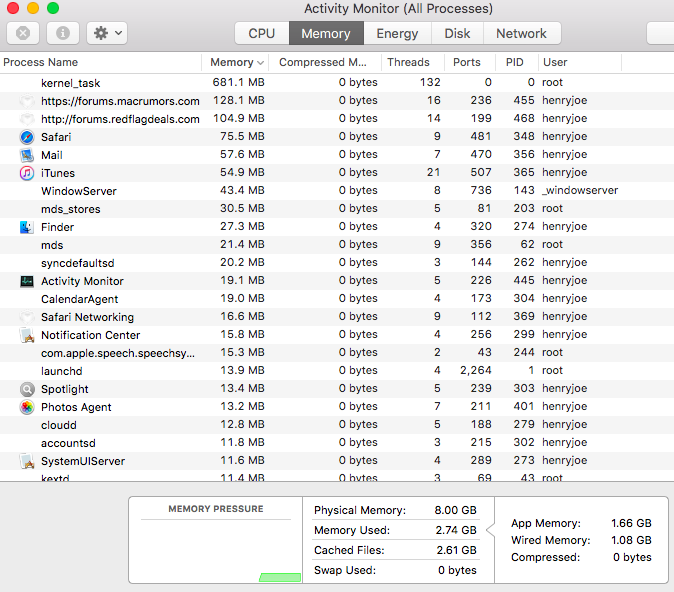Click the Notification Center row icon
The width and height of the screenshot is (674, 592).
point(27,335)
